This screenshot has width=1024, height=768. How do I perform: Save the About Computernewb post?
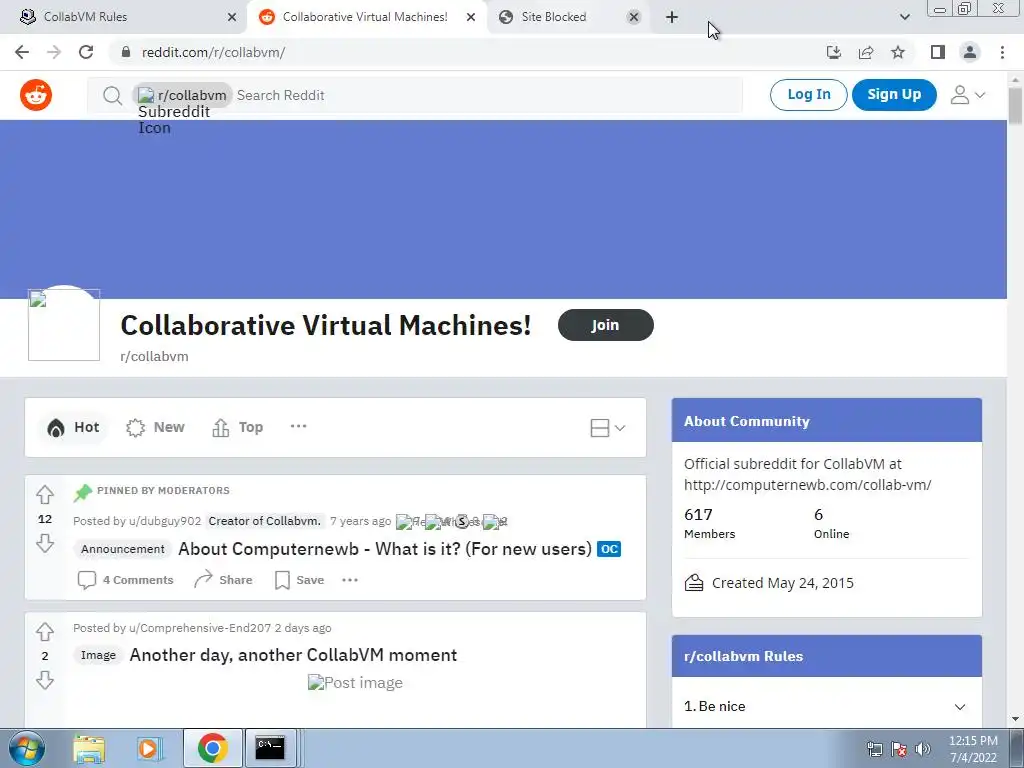click(x=300, y=580)
